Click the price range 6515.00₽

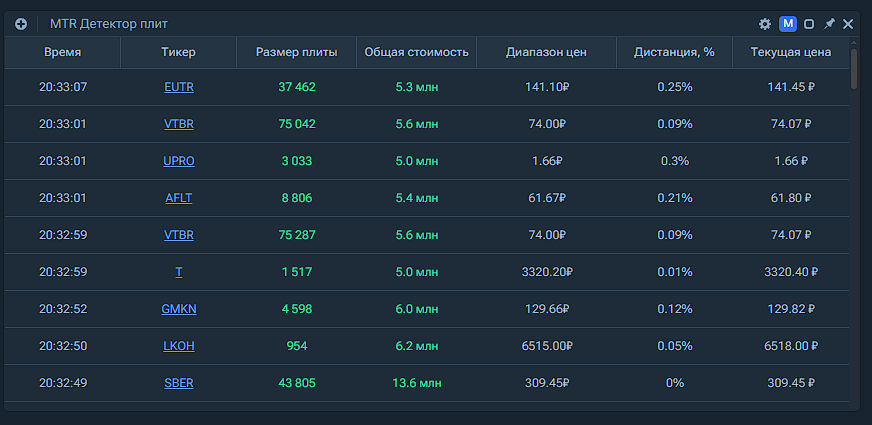(x=547, y=346)
